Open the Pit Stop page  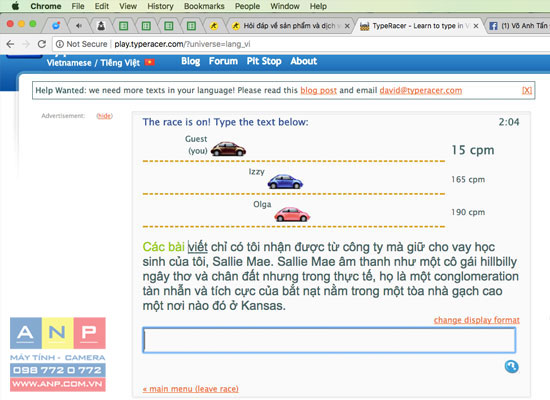tap(264, 61)
